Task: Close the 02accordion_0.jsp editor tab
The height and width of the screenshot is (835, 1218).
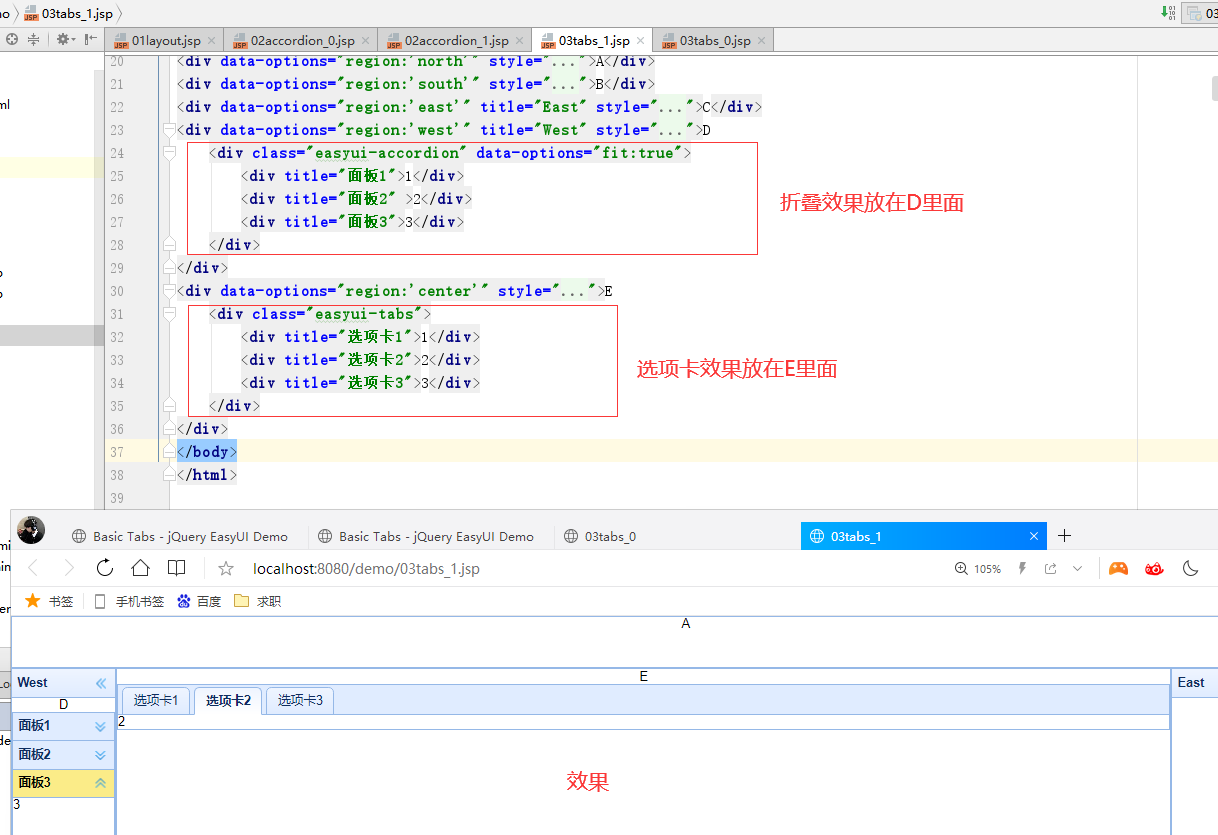Action: [x=365, y=41]
